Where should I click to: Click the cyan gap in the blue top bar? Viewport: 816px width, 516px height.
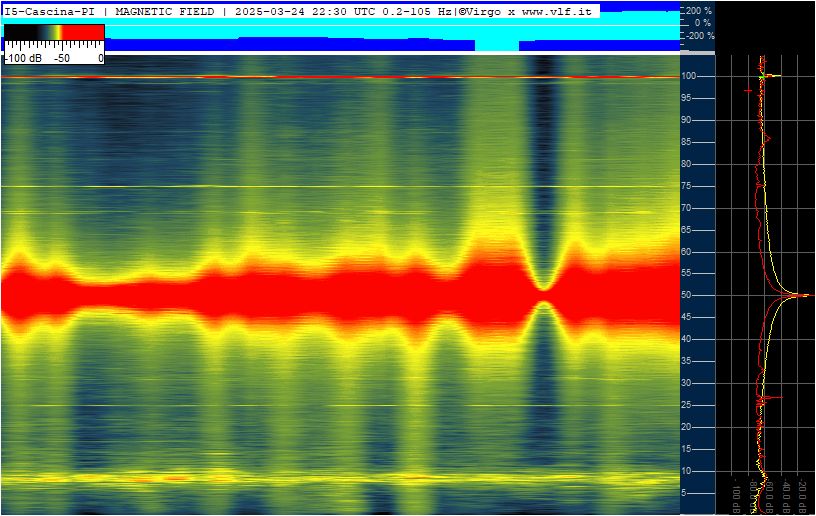tap(497, 45)
